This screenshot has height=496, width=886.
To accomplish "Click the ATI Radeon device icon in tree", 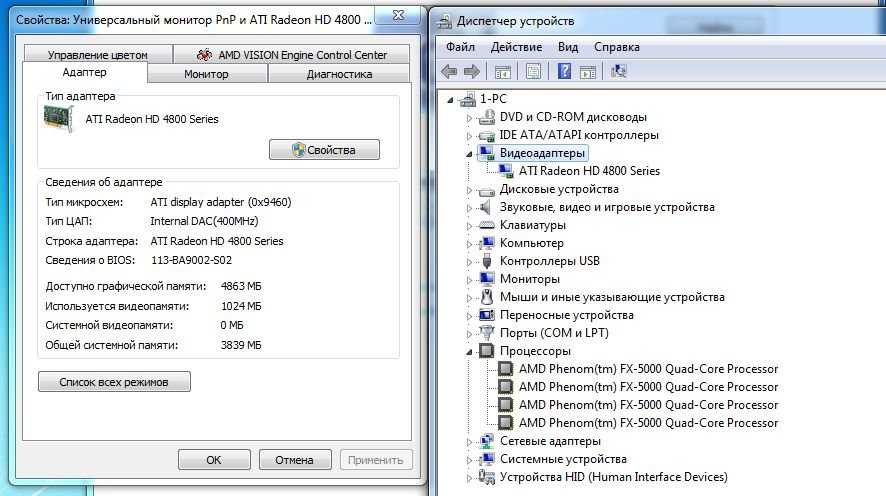I will (506, 171).
